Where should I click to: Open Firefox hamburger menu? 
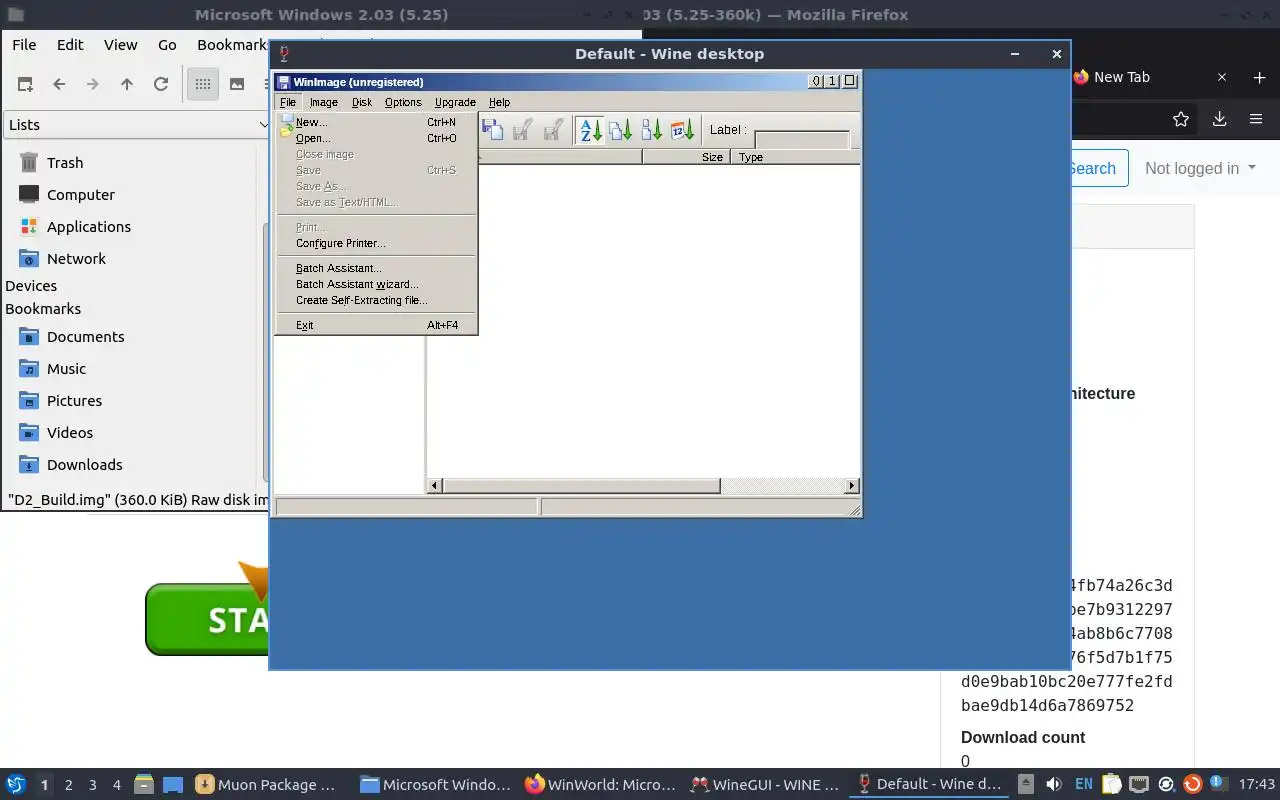[1256, 119]
